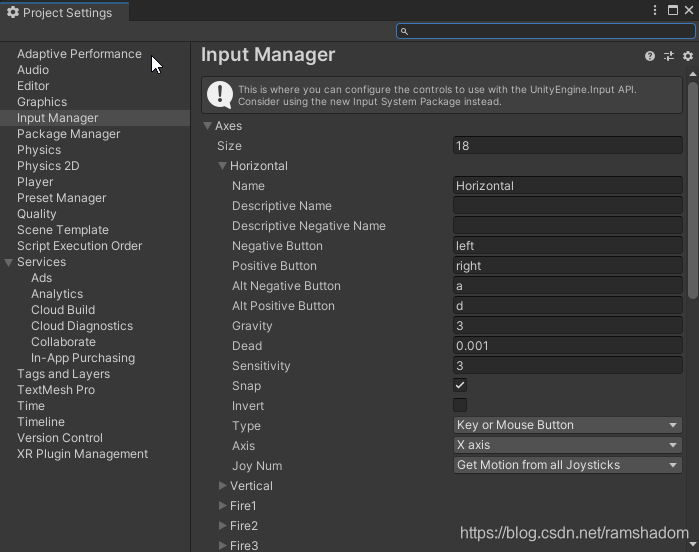The width and height of the screenshot is (699, 552).
Task: Open the Type dropdown
Action: [568, 425]
